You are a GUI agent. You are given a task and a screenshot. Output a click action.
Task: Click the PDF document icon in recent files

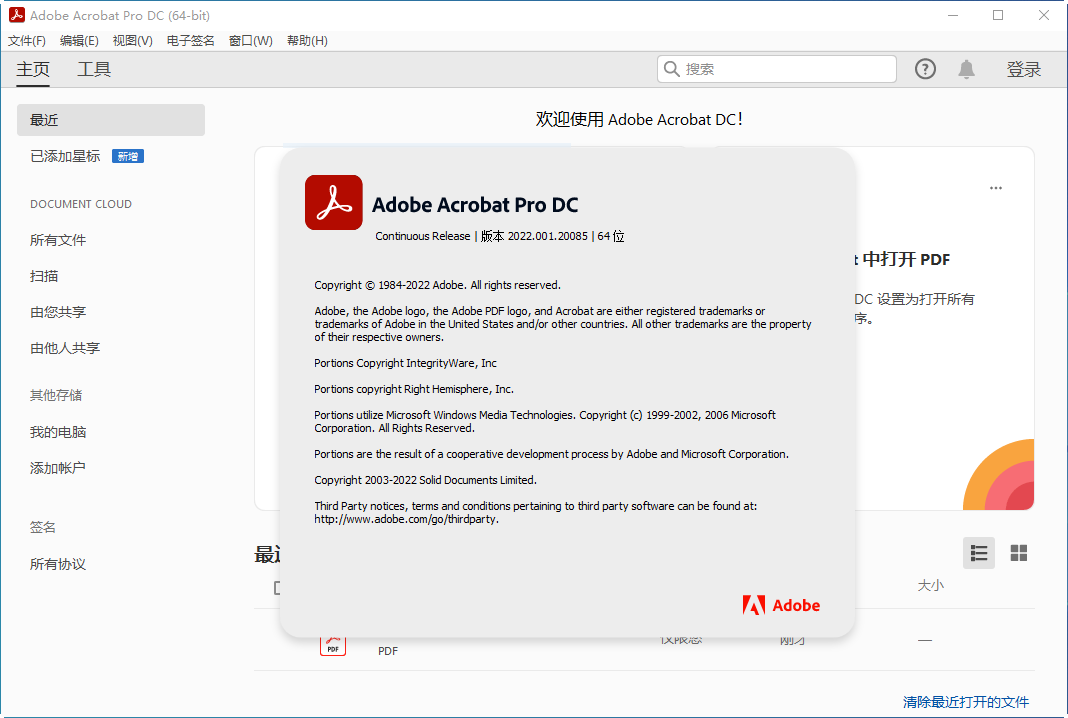click(332, 645)
